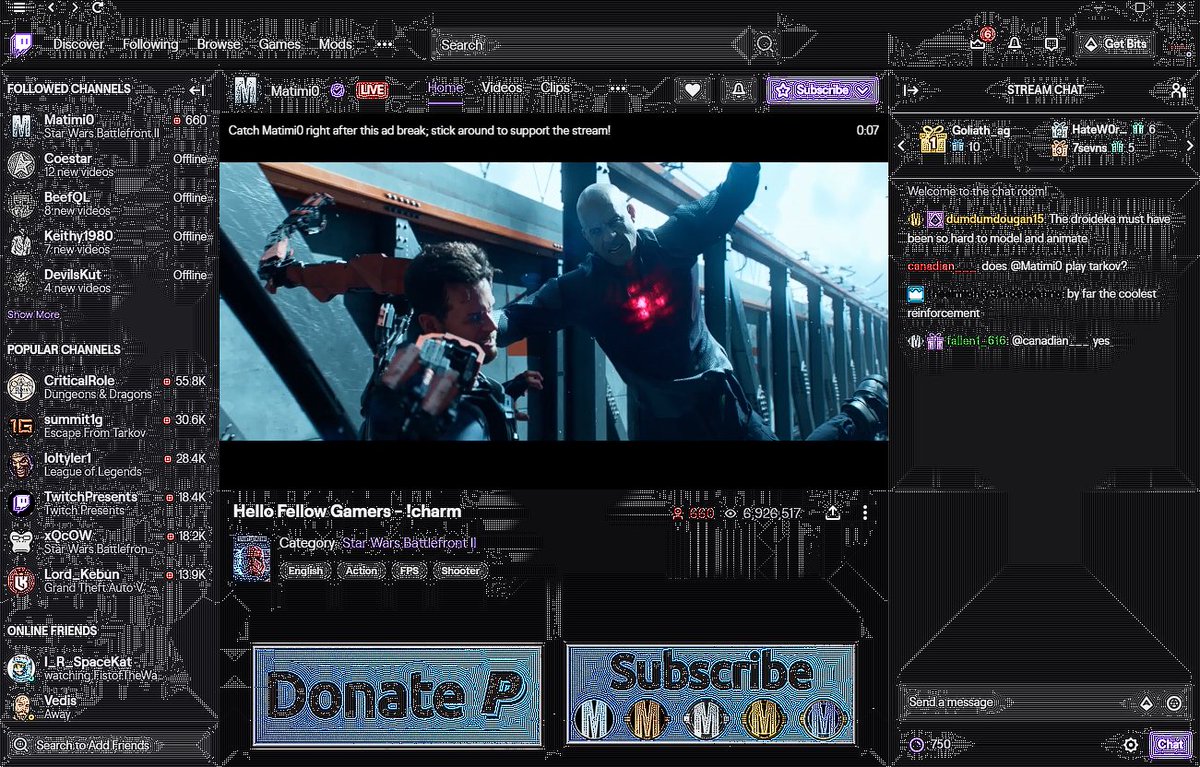The width and height of the screenshot is (1200, 767).
Task: Open more top navigation options ellipsis
Action: coord(385,45)
